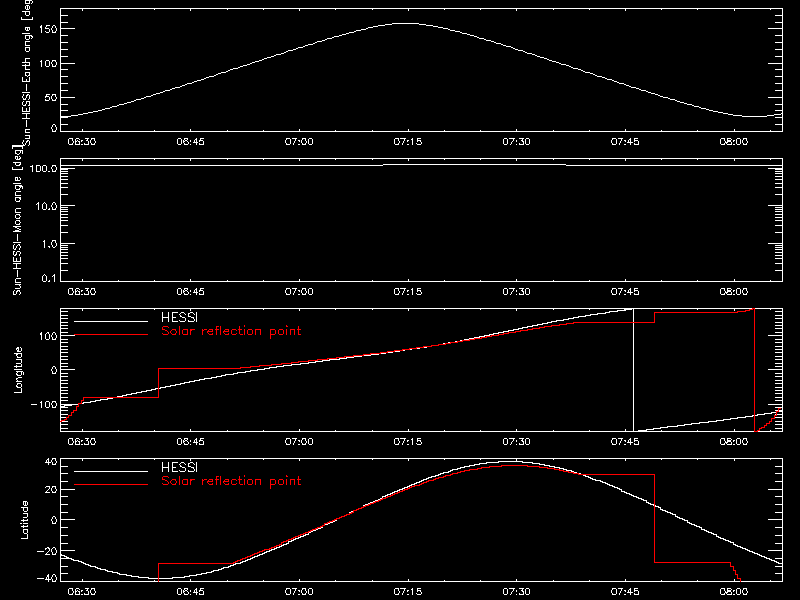800x600 pixels.
Task: Click the 07:45 time label under Moon angle plot
Action: coord(625,291)
